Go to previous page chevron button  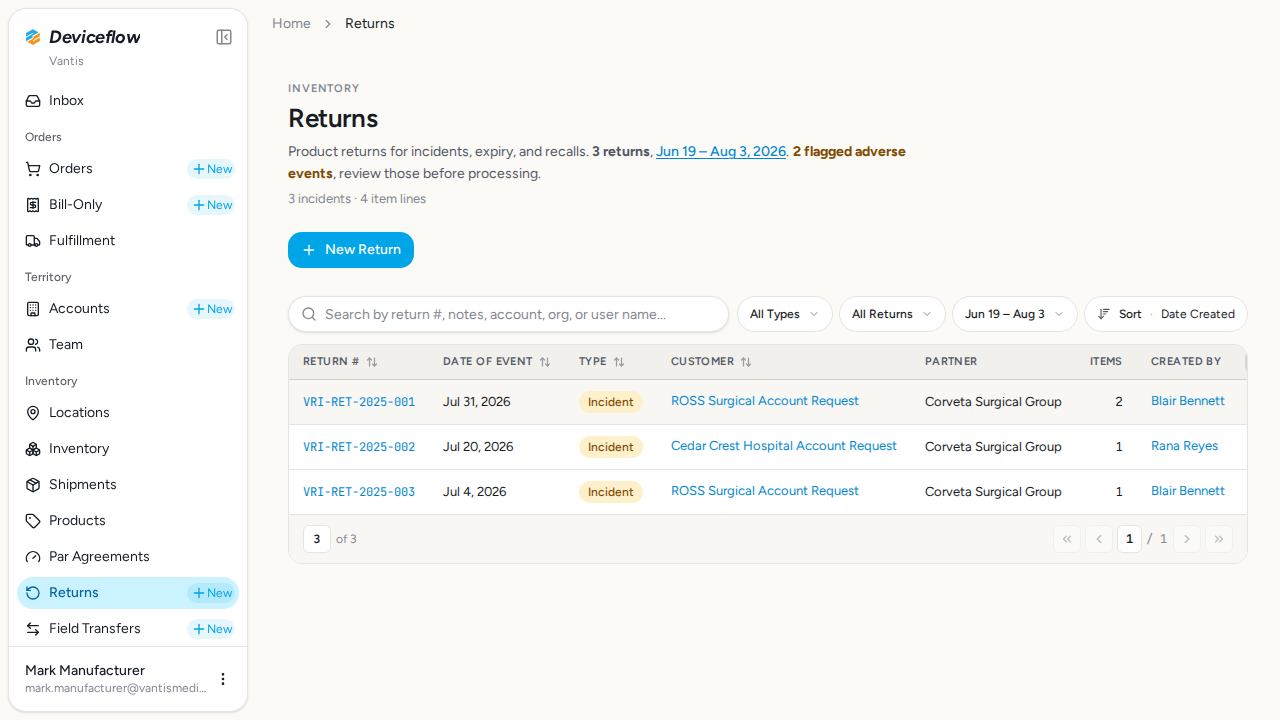[1099, 539]
